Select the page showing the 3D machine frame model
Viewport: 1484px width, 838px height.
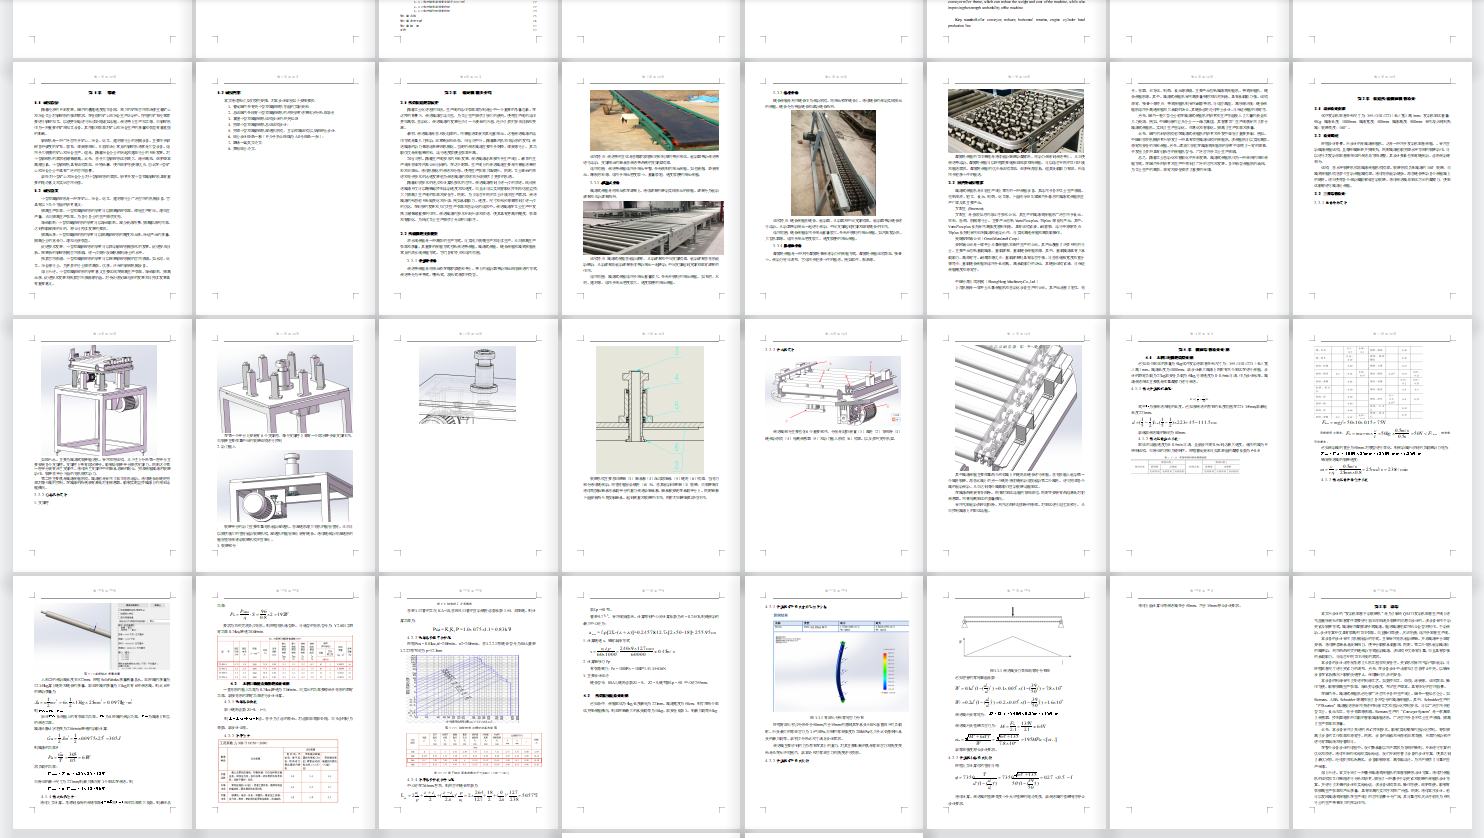(103, 445)
